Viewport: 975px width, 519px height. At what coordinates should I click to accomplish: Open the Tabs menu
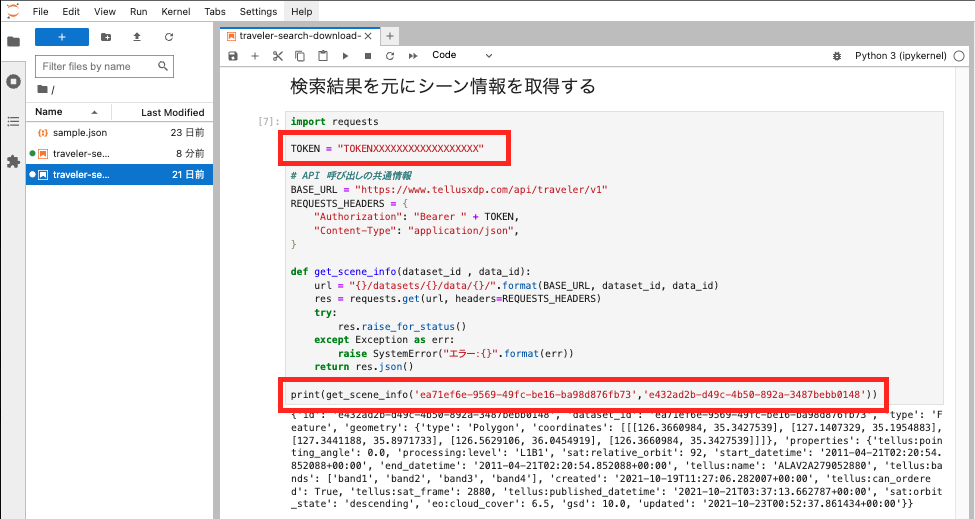[215, 11]
